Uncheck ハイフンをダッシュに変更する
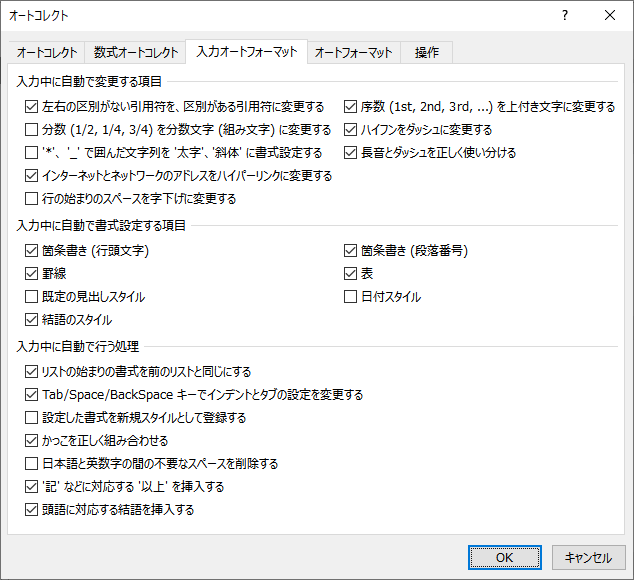The height and width of the screenshot is (580, 634). (x=351, y=130)
